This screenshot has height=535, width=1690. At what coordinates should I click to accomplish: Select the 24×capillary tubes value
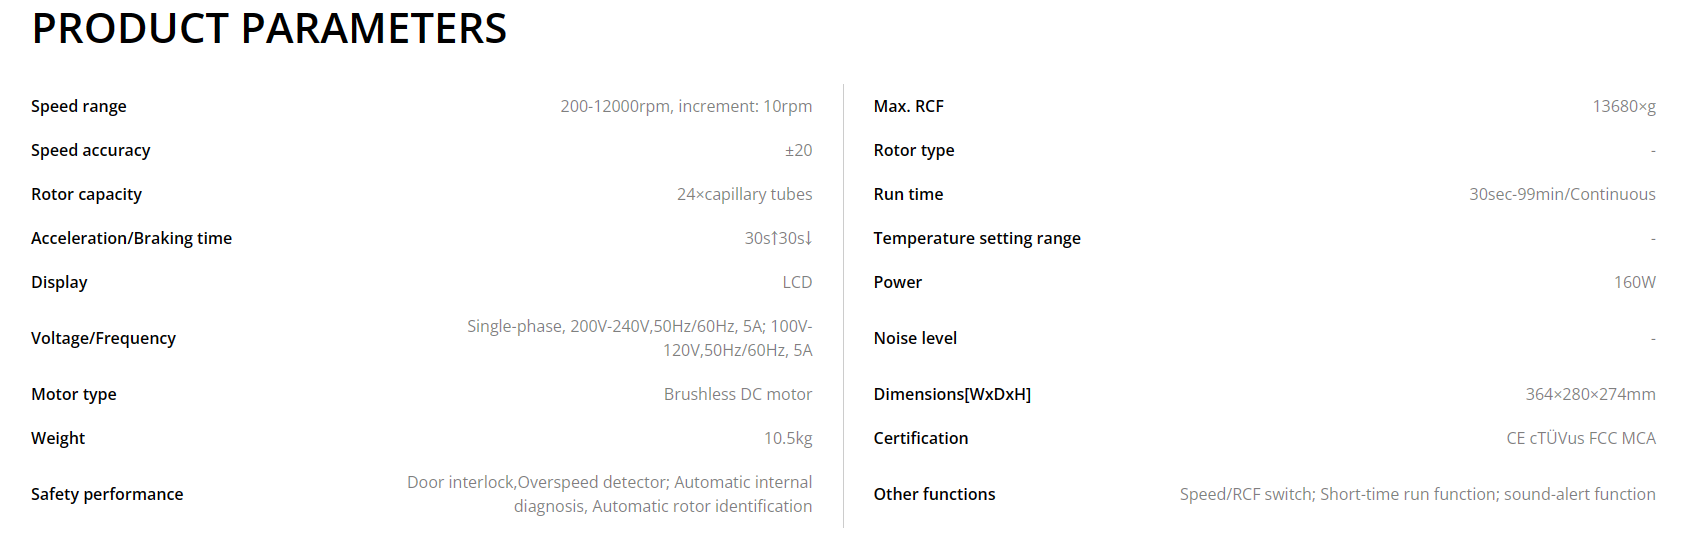coord(744,194)
